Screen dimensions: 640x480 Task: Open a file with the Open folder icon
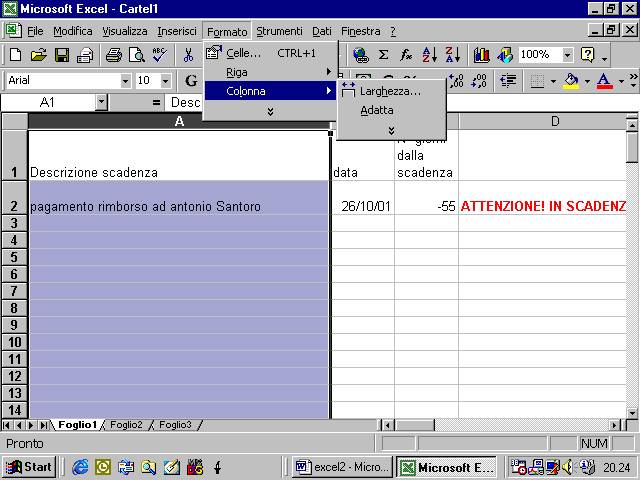(38, 54)
